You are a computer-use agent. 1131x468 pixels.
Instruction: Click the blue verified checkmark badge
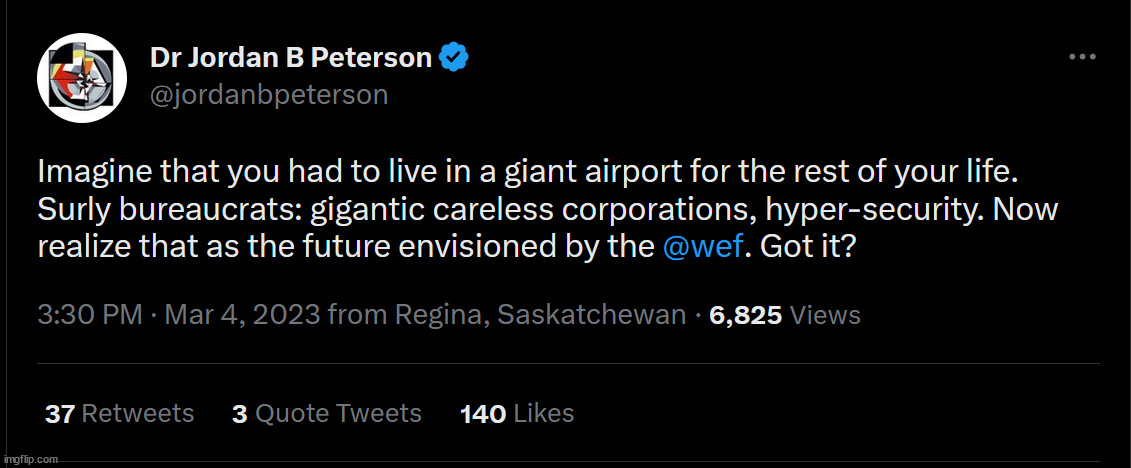(x=454, y=59)
